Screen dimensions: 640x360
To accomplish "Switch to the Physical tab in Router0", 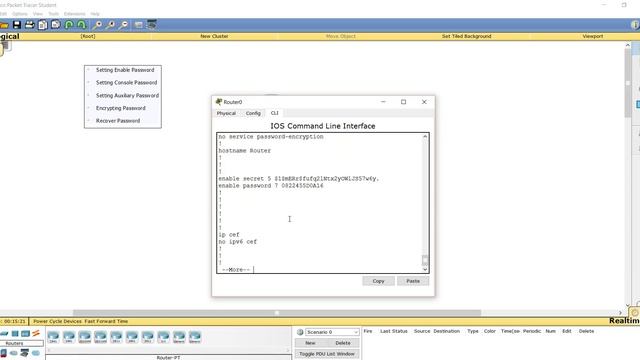I will [226, 113].
